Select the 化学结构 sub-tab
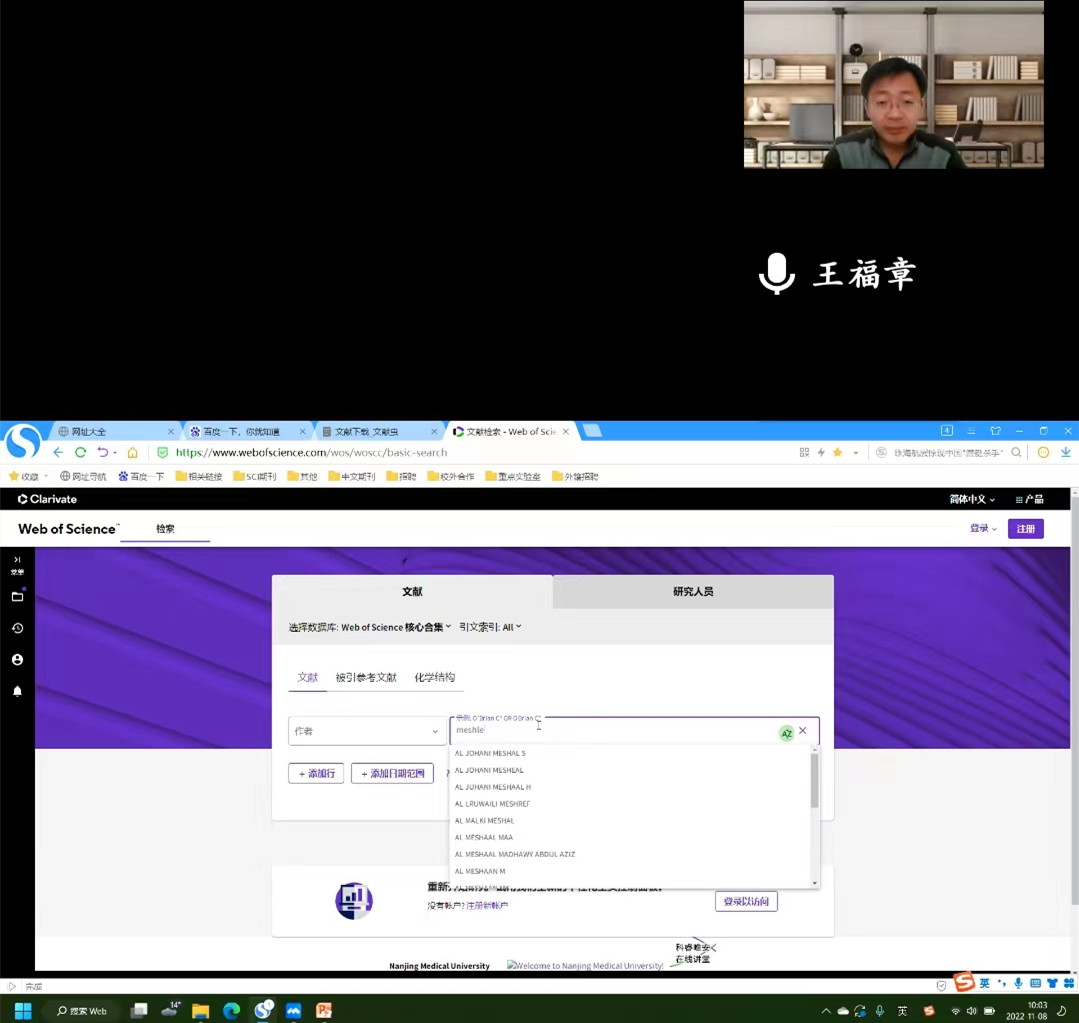The width and height of the screenshot is (1079, 1023). point(434,678)
